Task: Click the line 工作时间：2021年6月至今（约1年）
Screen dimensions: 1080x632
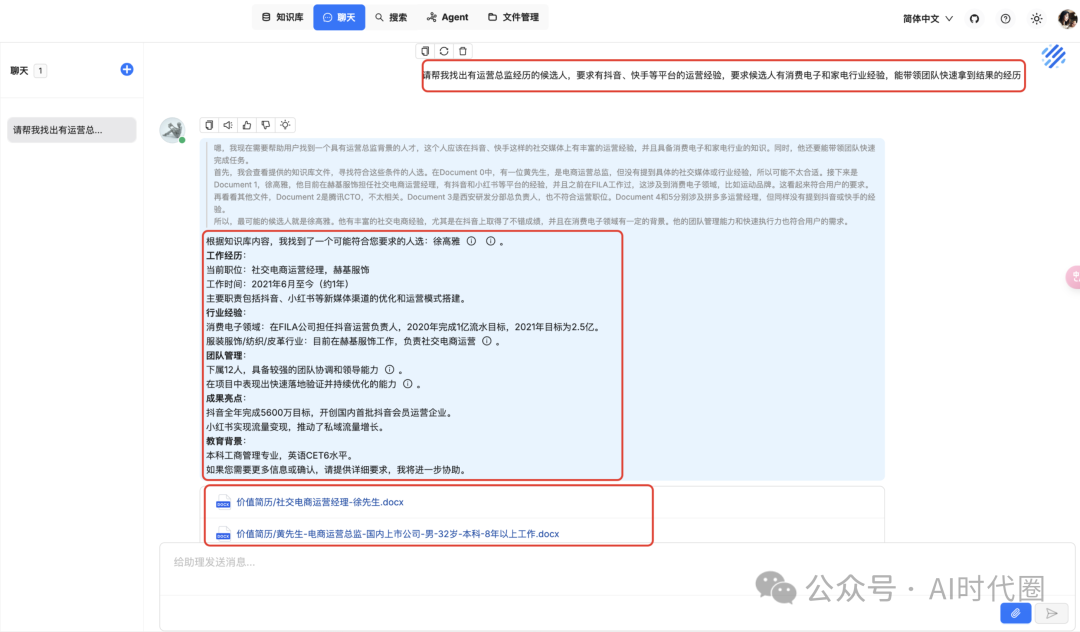Action: click(x=277, y=284)
